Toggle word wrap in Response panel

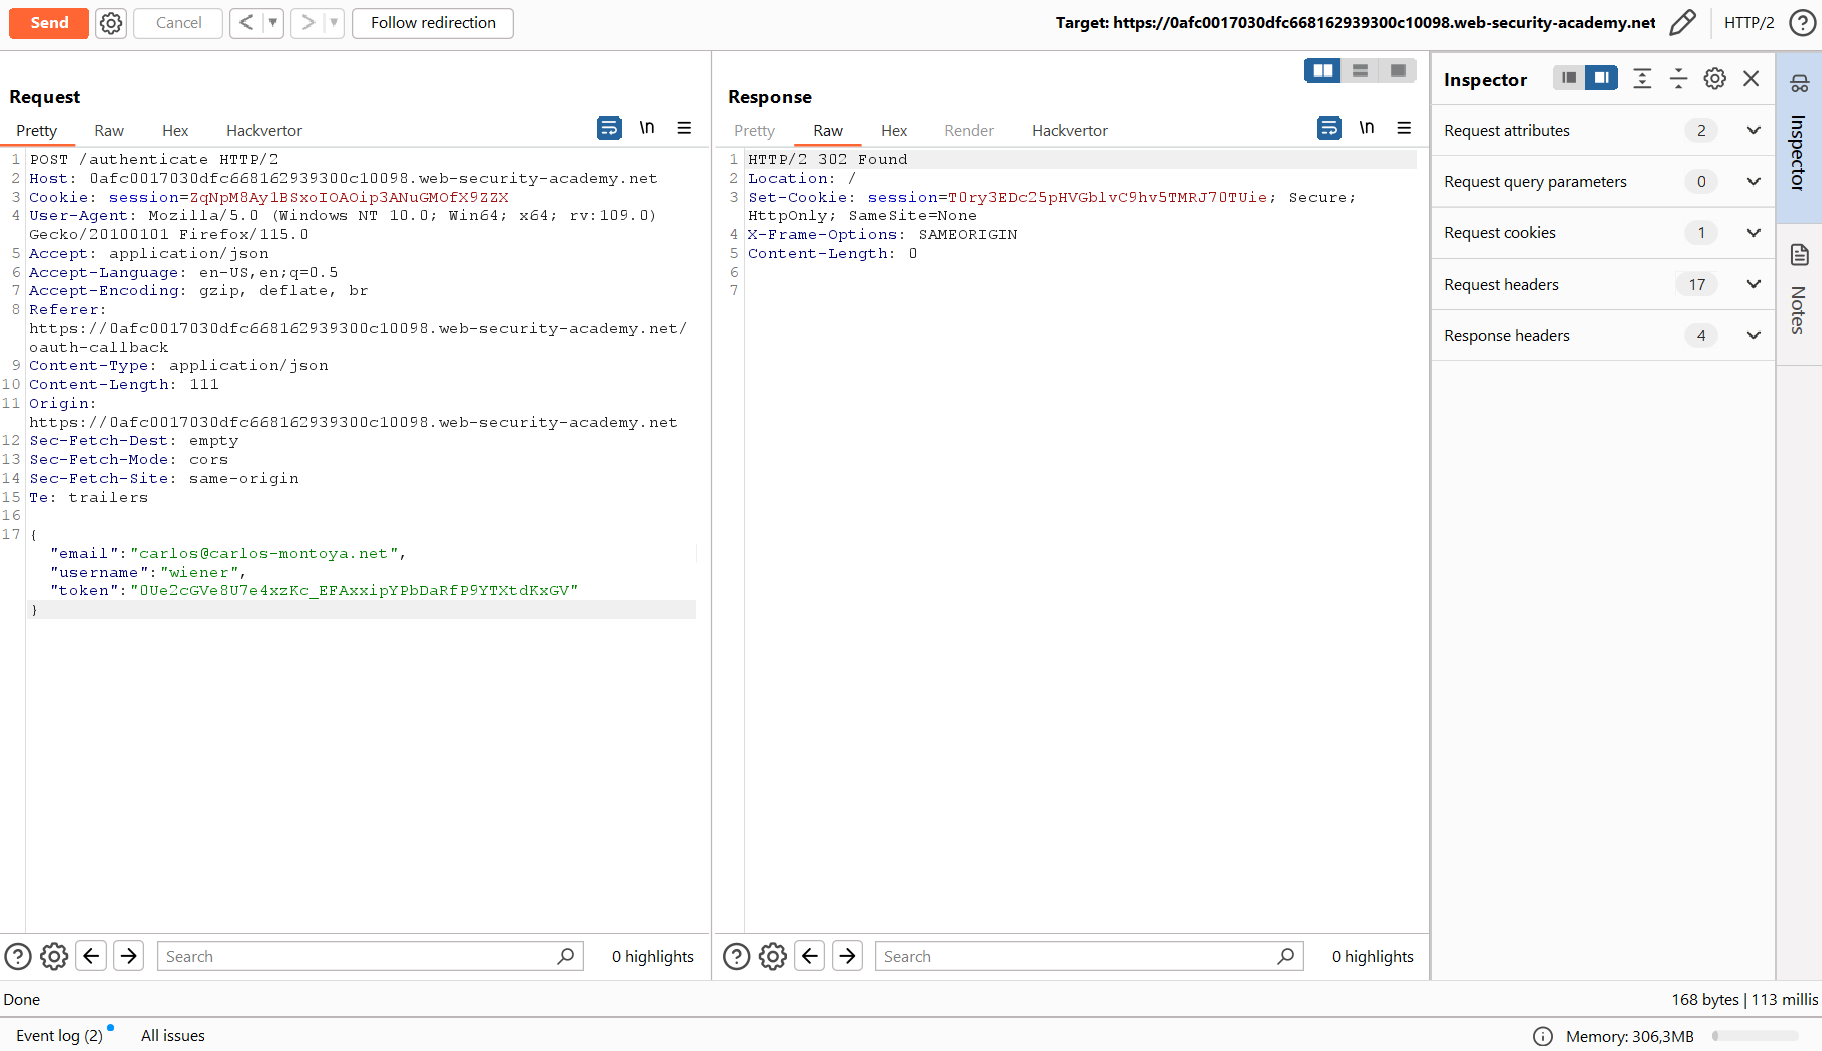coord(1329,128)
